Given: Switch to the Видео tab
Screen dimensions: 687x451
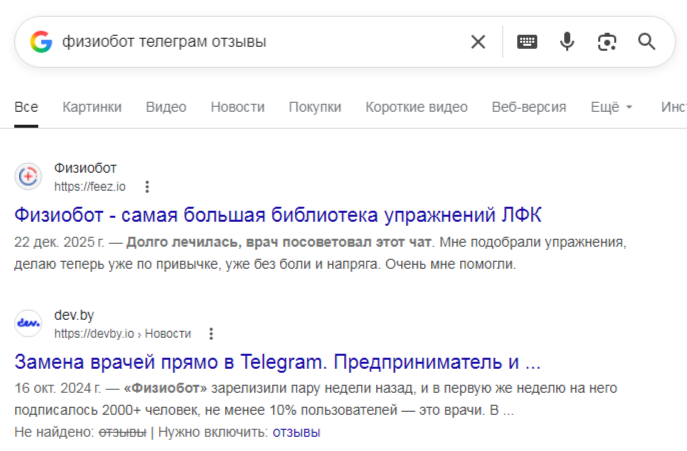Looking at the screenshot, I should point(166,107).
